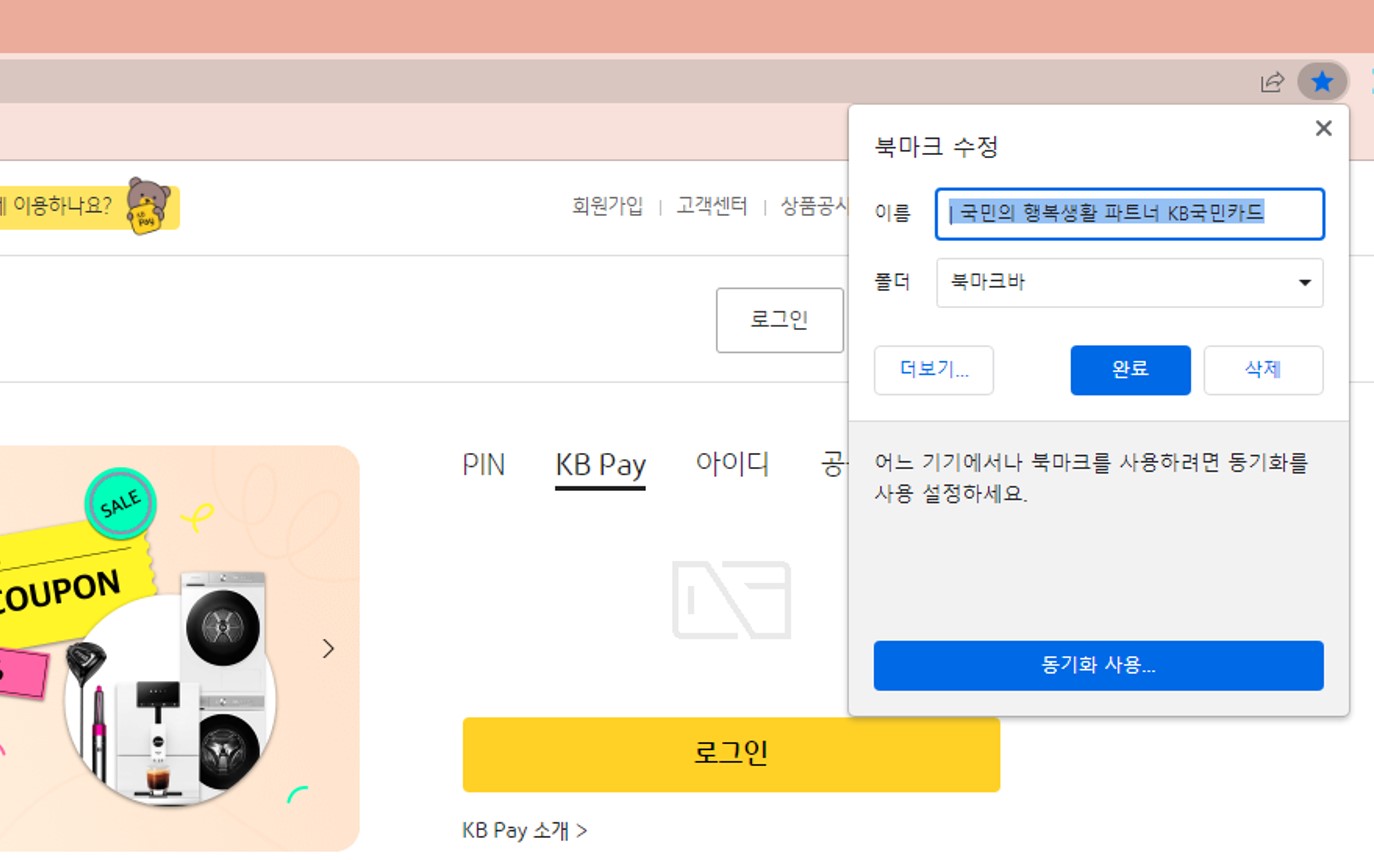The height and width of the screenshot is (860, 1374).
Task: Click the share page icon
Action: pyautogui.click(x=1272, y=82)
